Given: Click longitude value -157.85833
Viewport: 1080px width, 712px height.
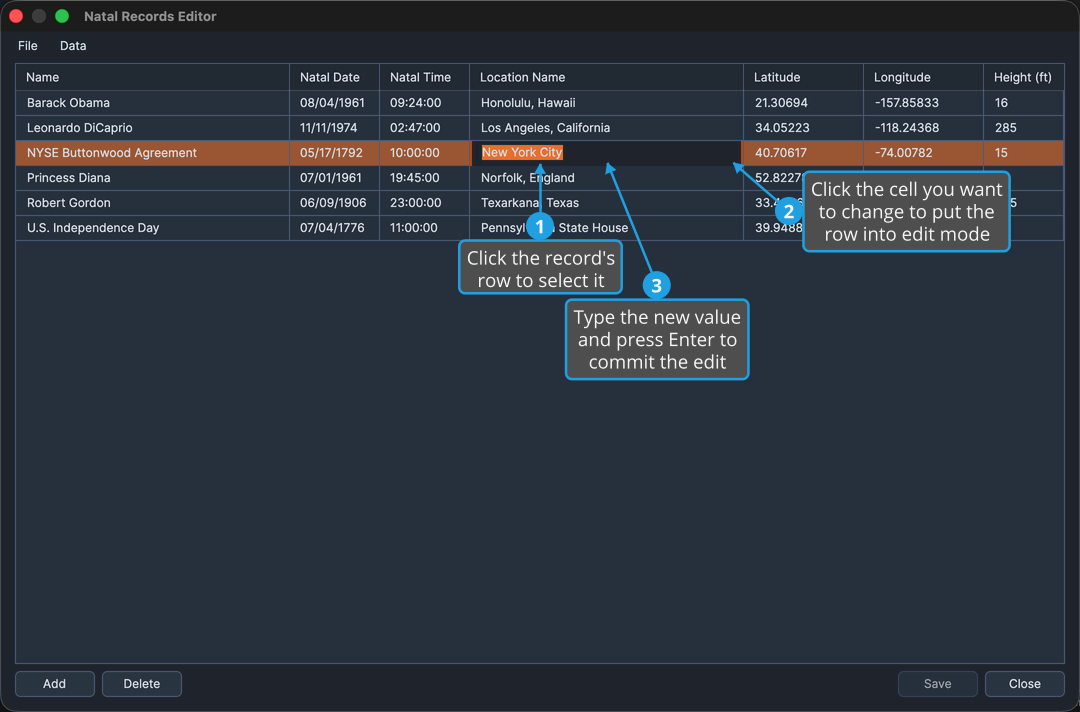Looking at the screenshot, I should tap(923, 103).
